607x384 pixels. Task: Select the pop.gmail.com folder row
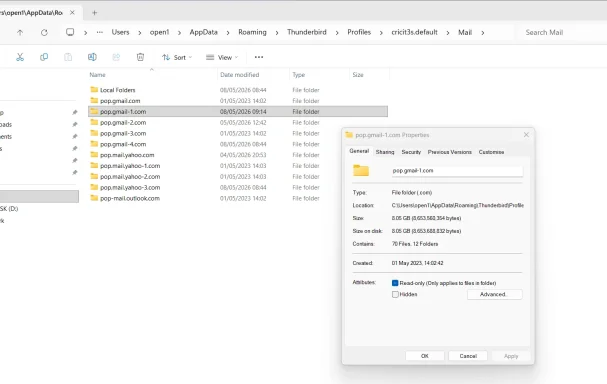238,101
